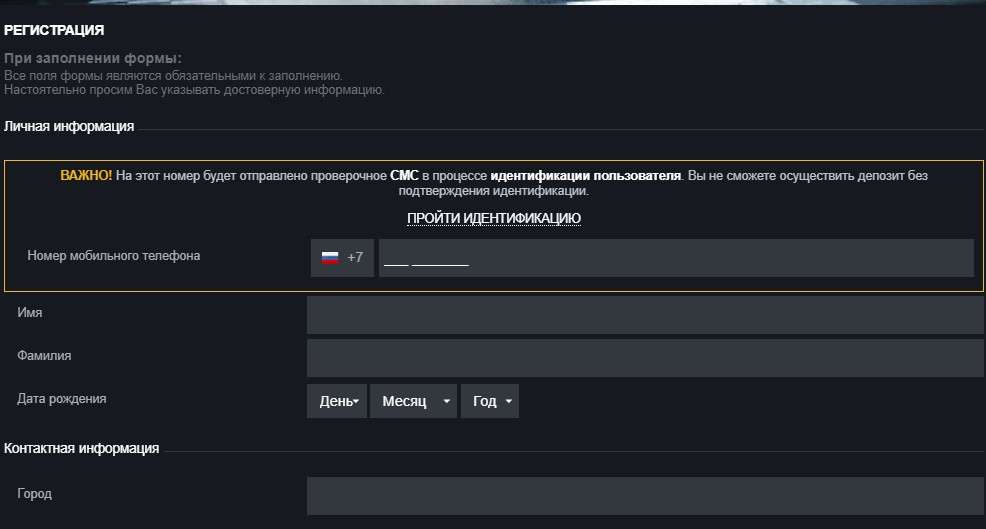The image size is (986, 529).
Task: Expand the День birth date dropdown
Action: (x=337, y=401)
